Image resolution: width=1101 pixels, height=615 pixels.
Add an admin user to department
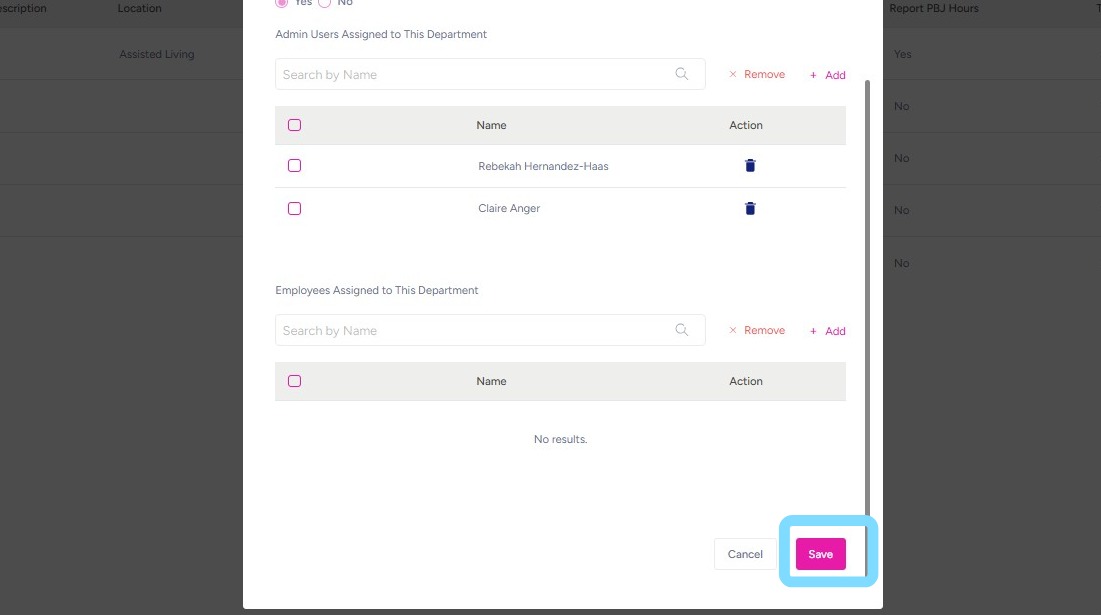point(828,75)
